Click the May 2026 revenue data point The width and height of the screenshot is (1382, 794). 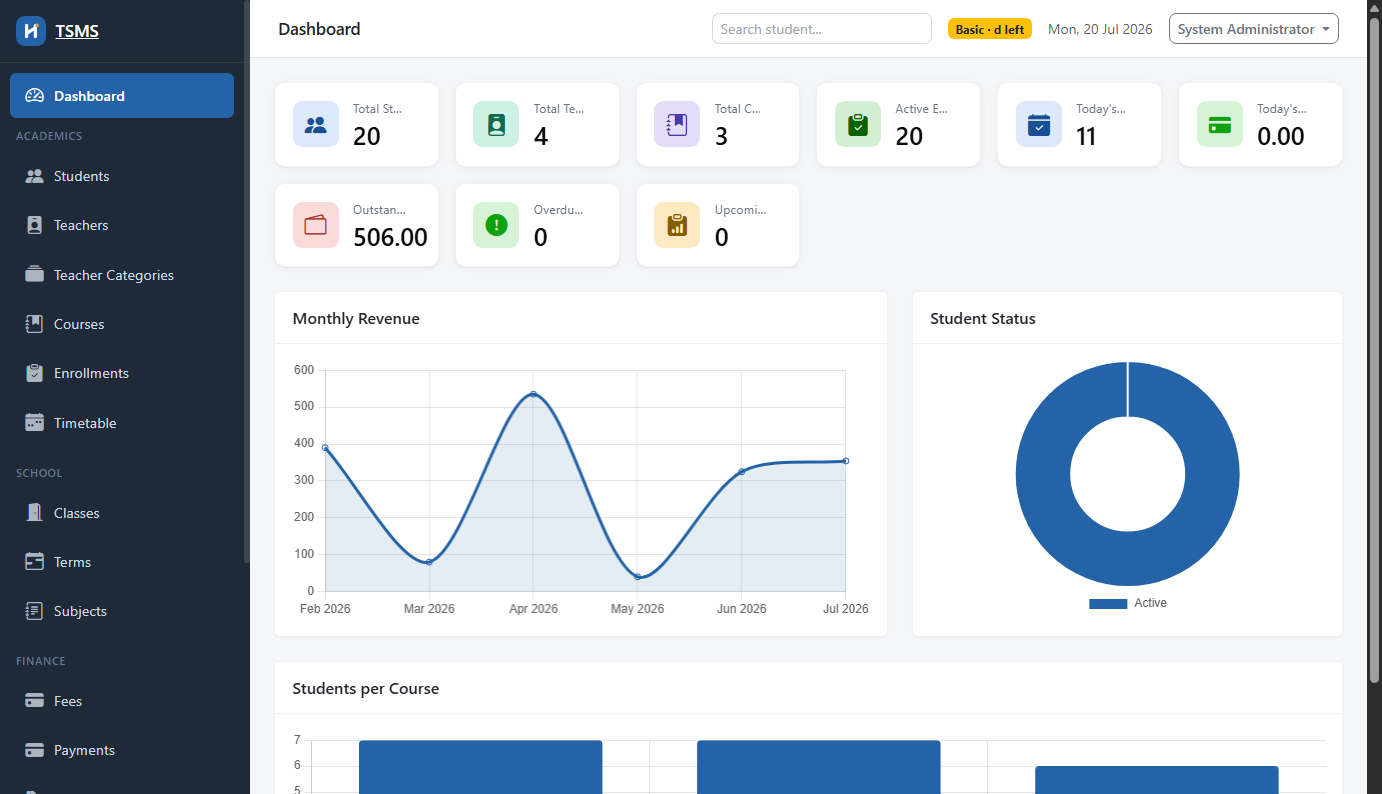point(637,577)
